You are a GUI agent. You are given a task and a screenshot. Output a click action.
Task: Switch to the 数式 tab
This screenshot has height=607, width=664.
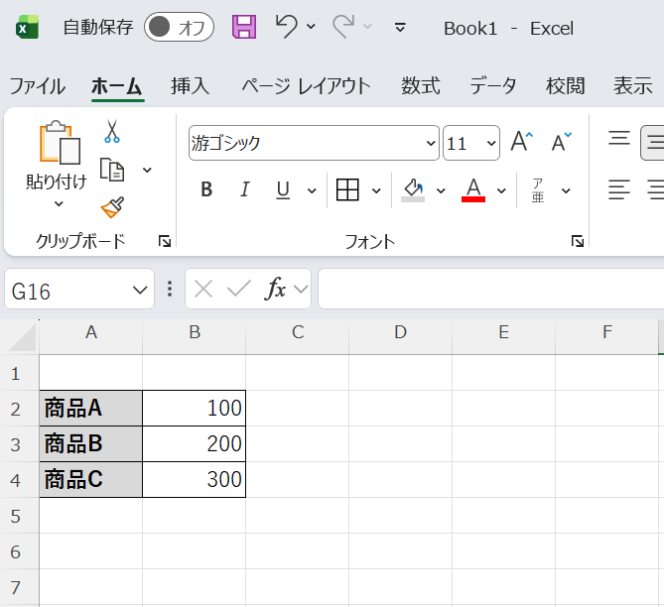coord(421,86)
